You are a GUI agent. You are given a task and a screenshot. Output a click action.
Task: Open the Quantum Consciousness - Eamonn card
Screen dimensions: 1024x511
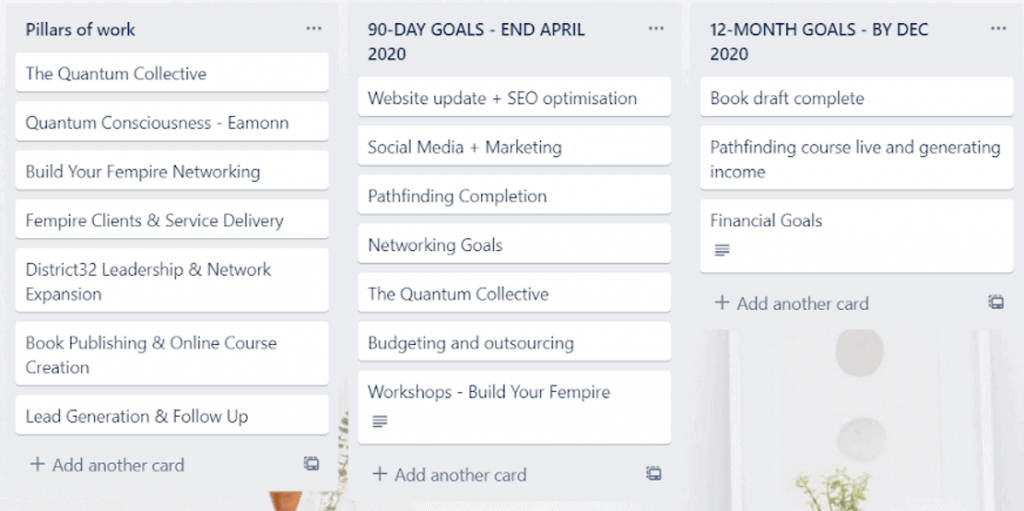tap(172, 122)
